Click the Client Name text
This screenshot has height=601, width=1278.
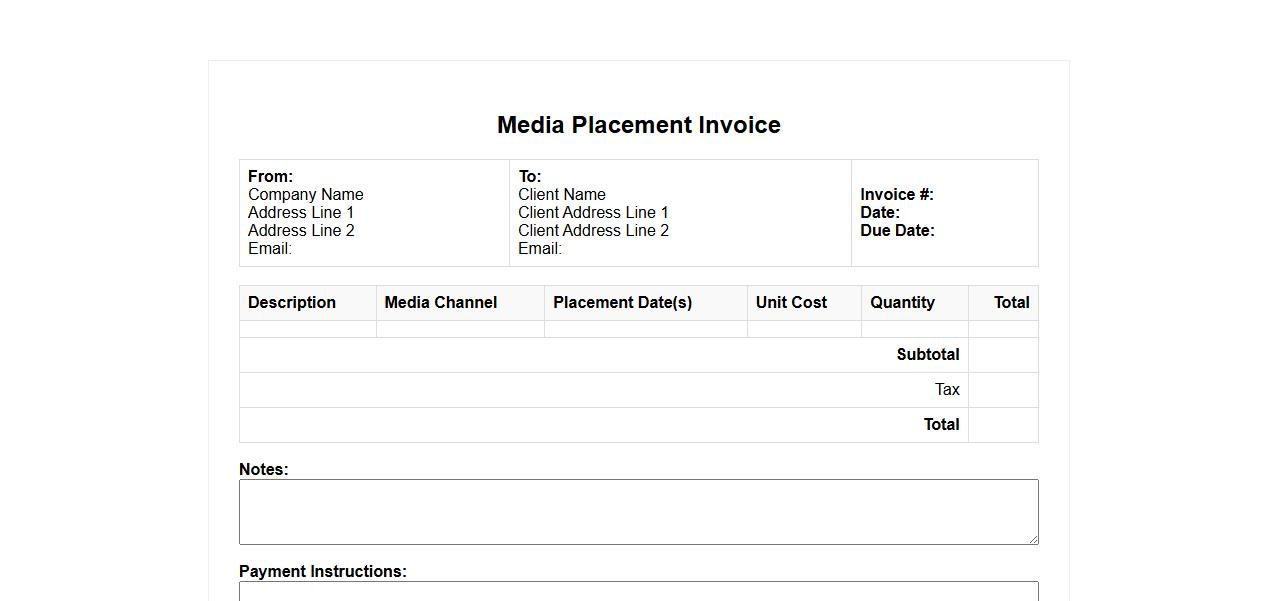[561, 195]
